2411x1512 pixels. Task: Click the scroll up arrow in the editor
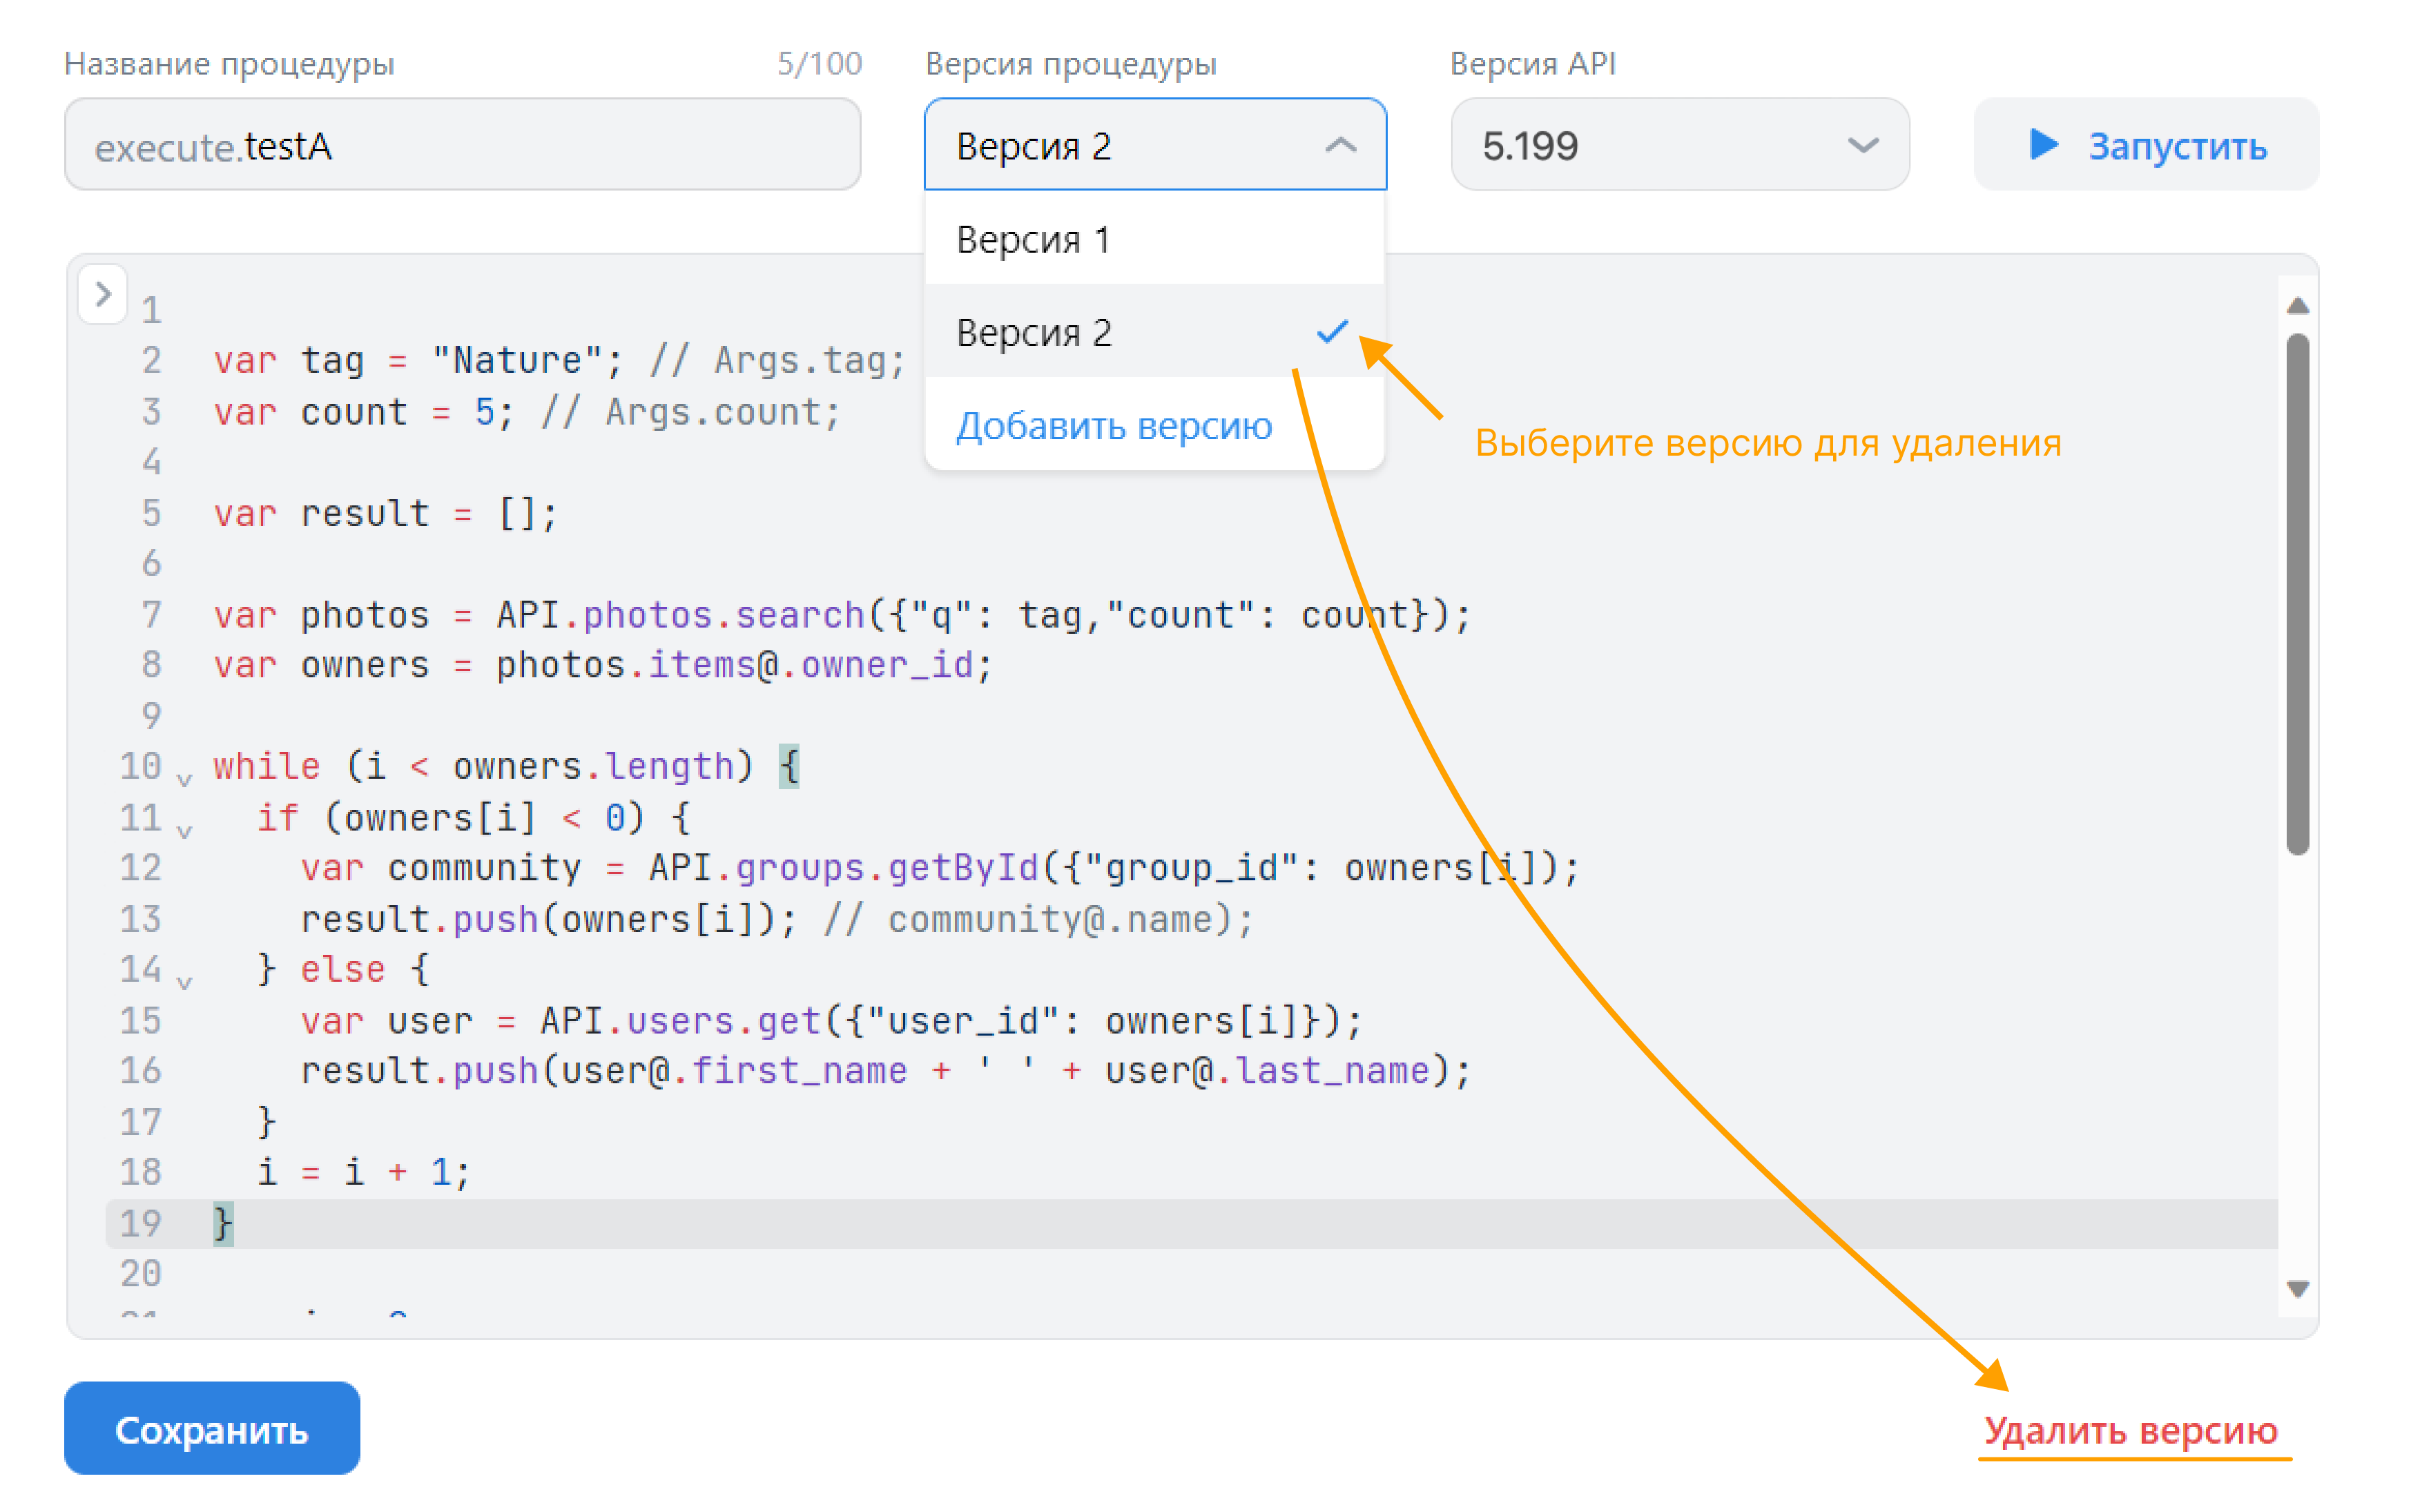(x=2297, y=306)
